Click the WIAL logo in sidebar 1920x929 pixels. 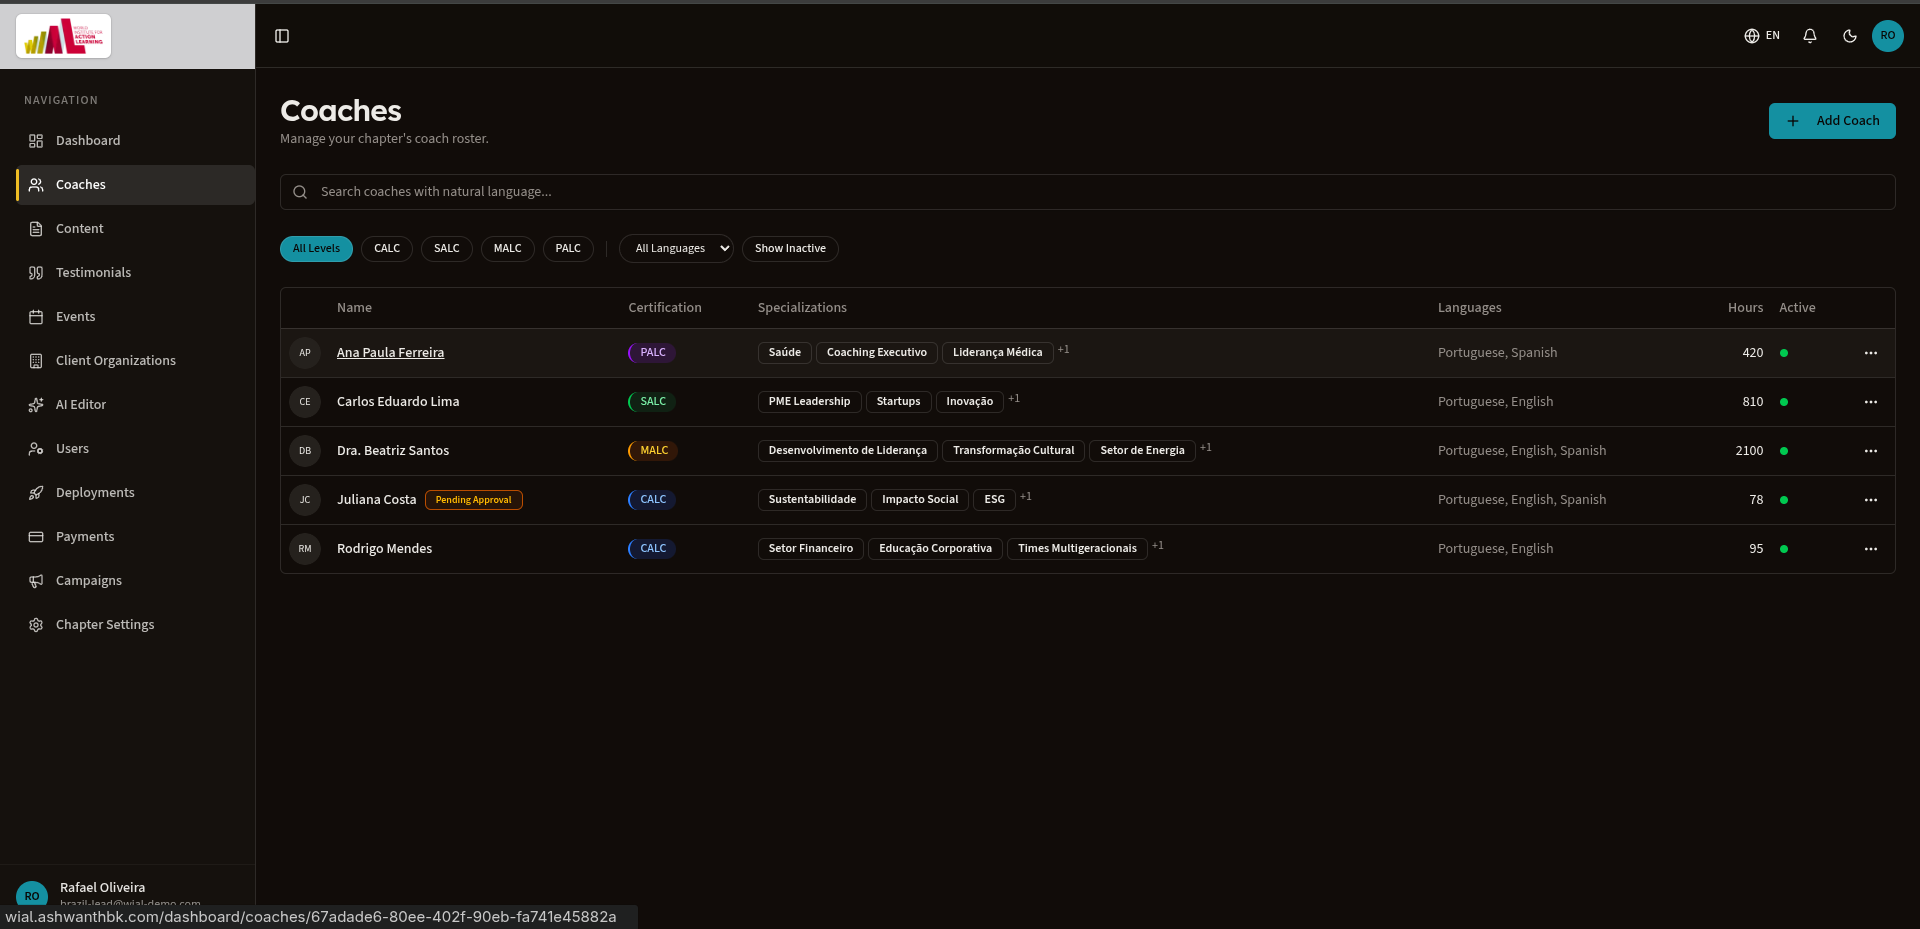click(x=64, y=37)
